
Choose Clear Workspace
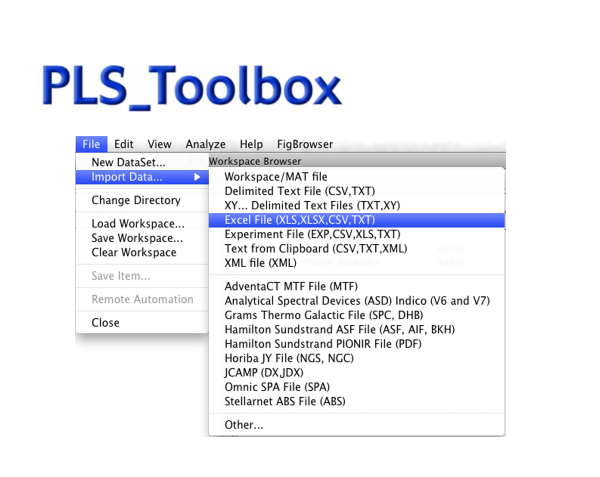click(x=142, y=252)
